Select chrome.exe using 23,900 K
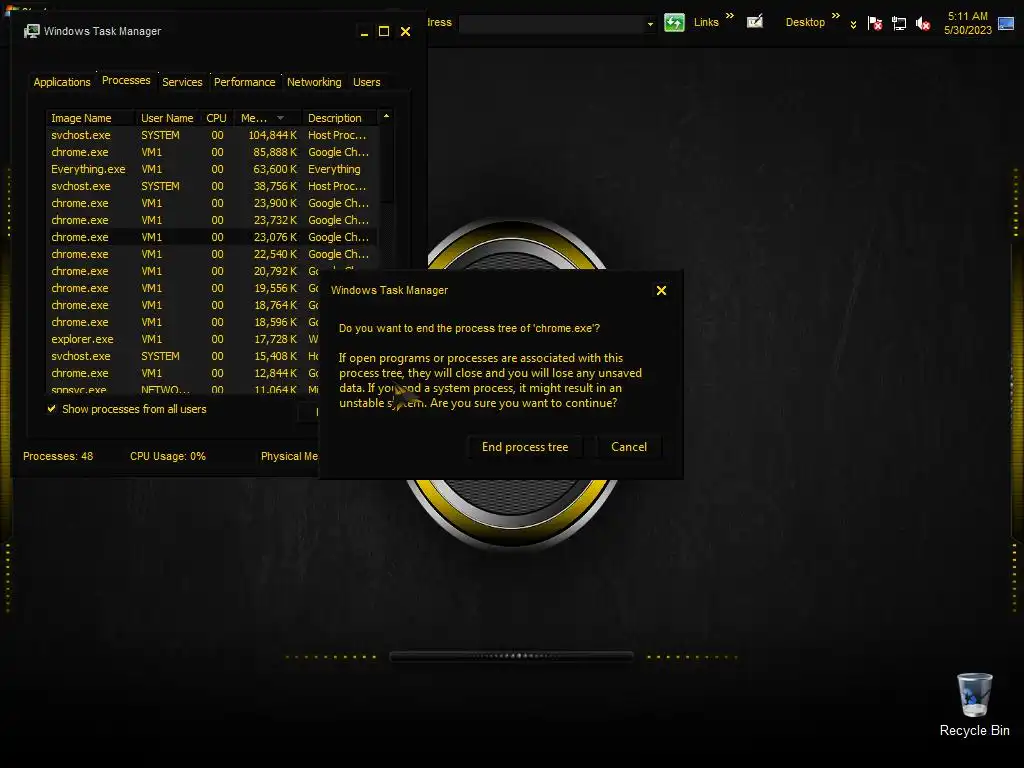1024x768 pixels. pyautogui.click(x=212, y=203)
